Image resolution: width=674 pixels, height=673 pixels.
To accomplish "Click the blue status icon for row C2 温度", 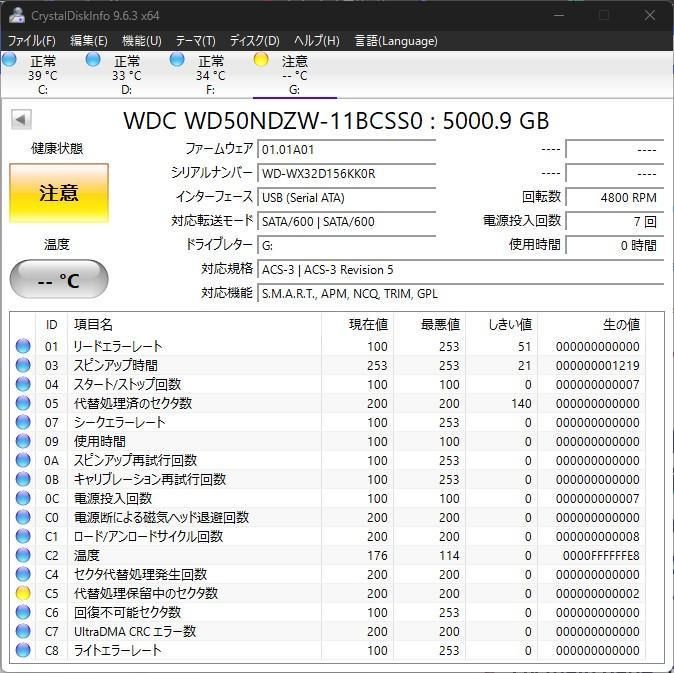I will click(x=23, y=555).
